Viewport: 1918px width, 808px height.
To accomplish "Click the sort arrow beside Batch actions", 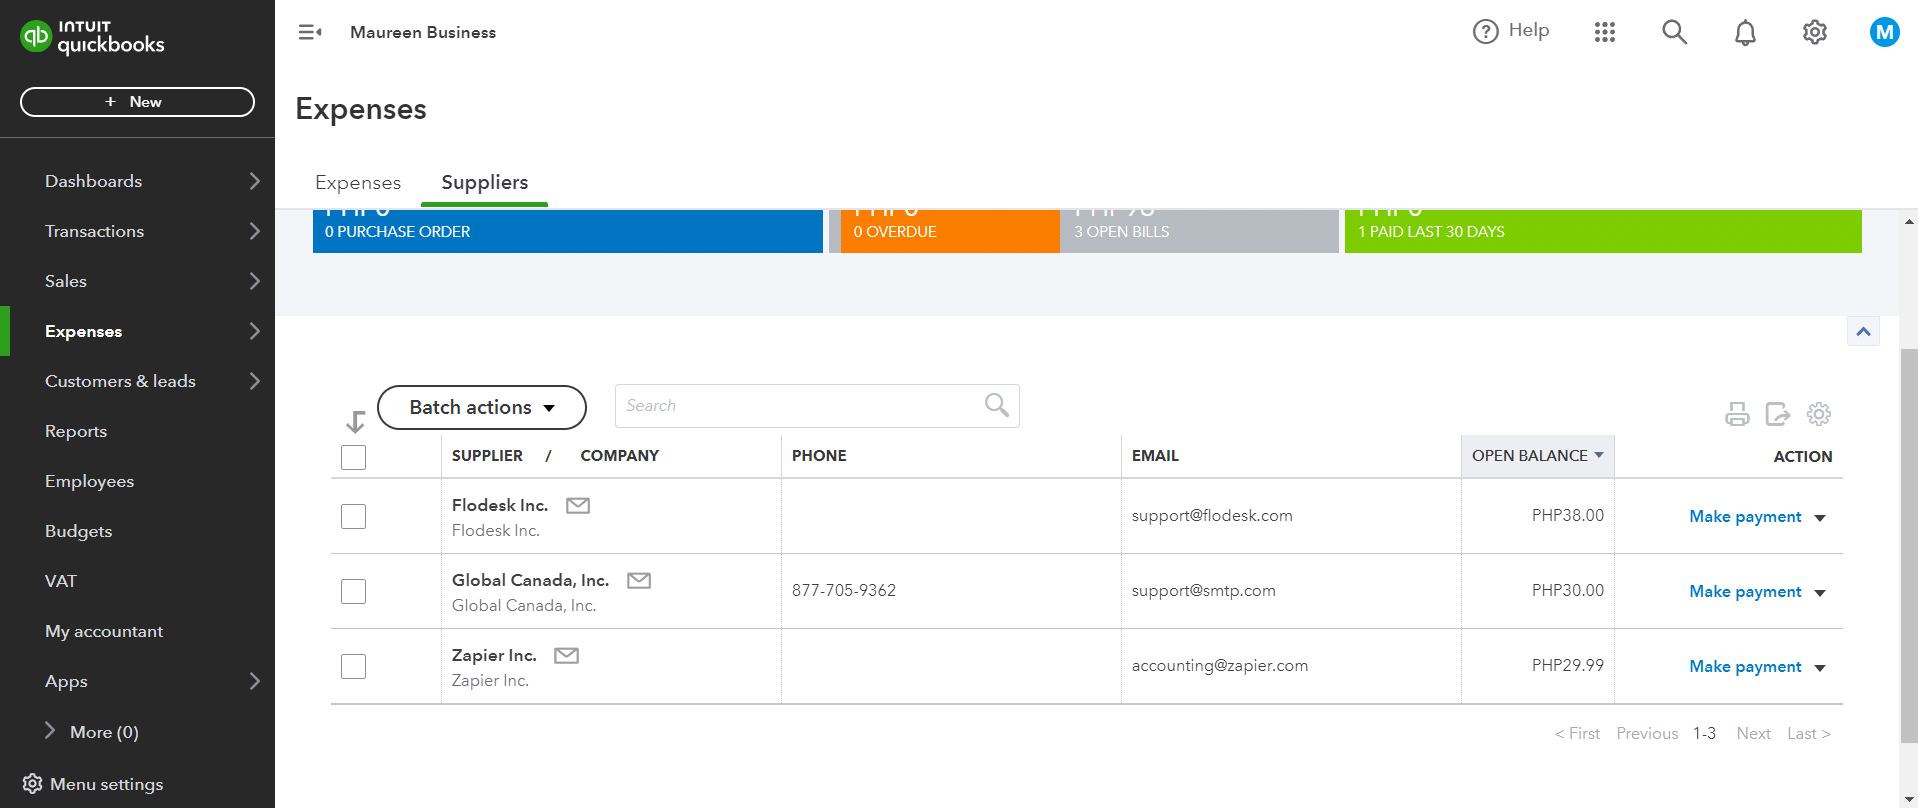I will click(355, 421).
